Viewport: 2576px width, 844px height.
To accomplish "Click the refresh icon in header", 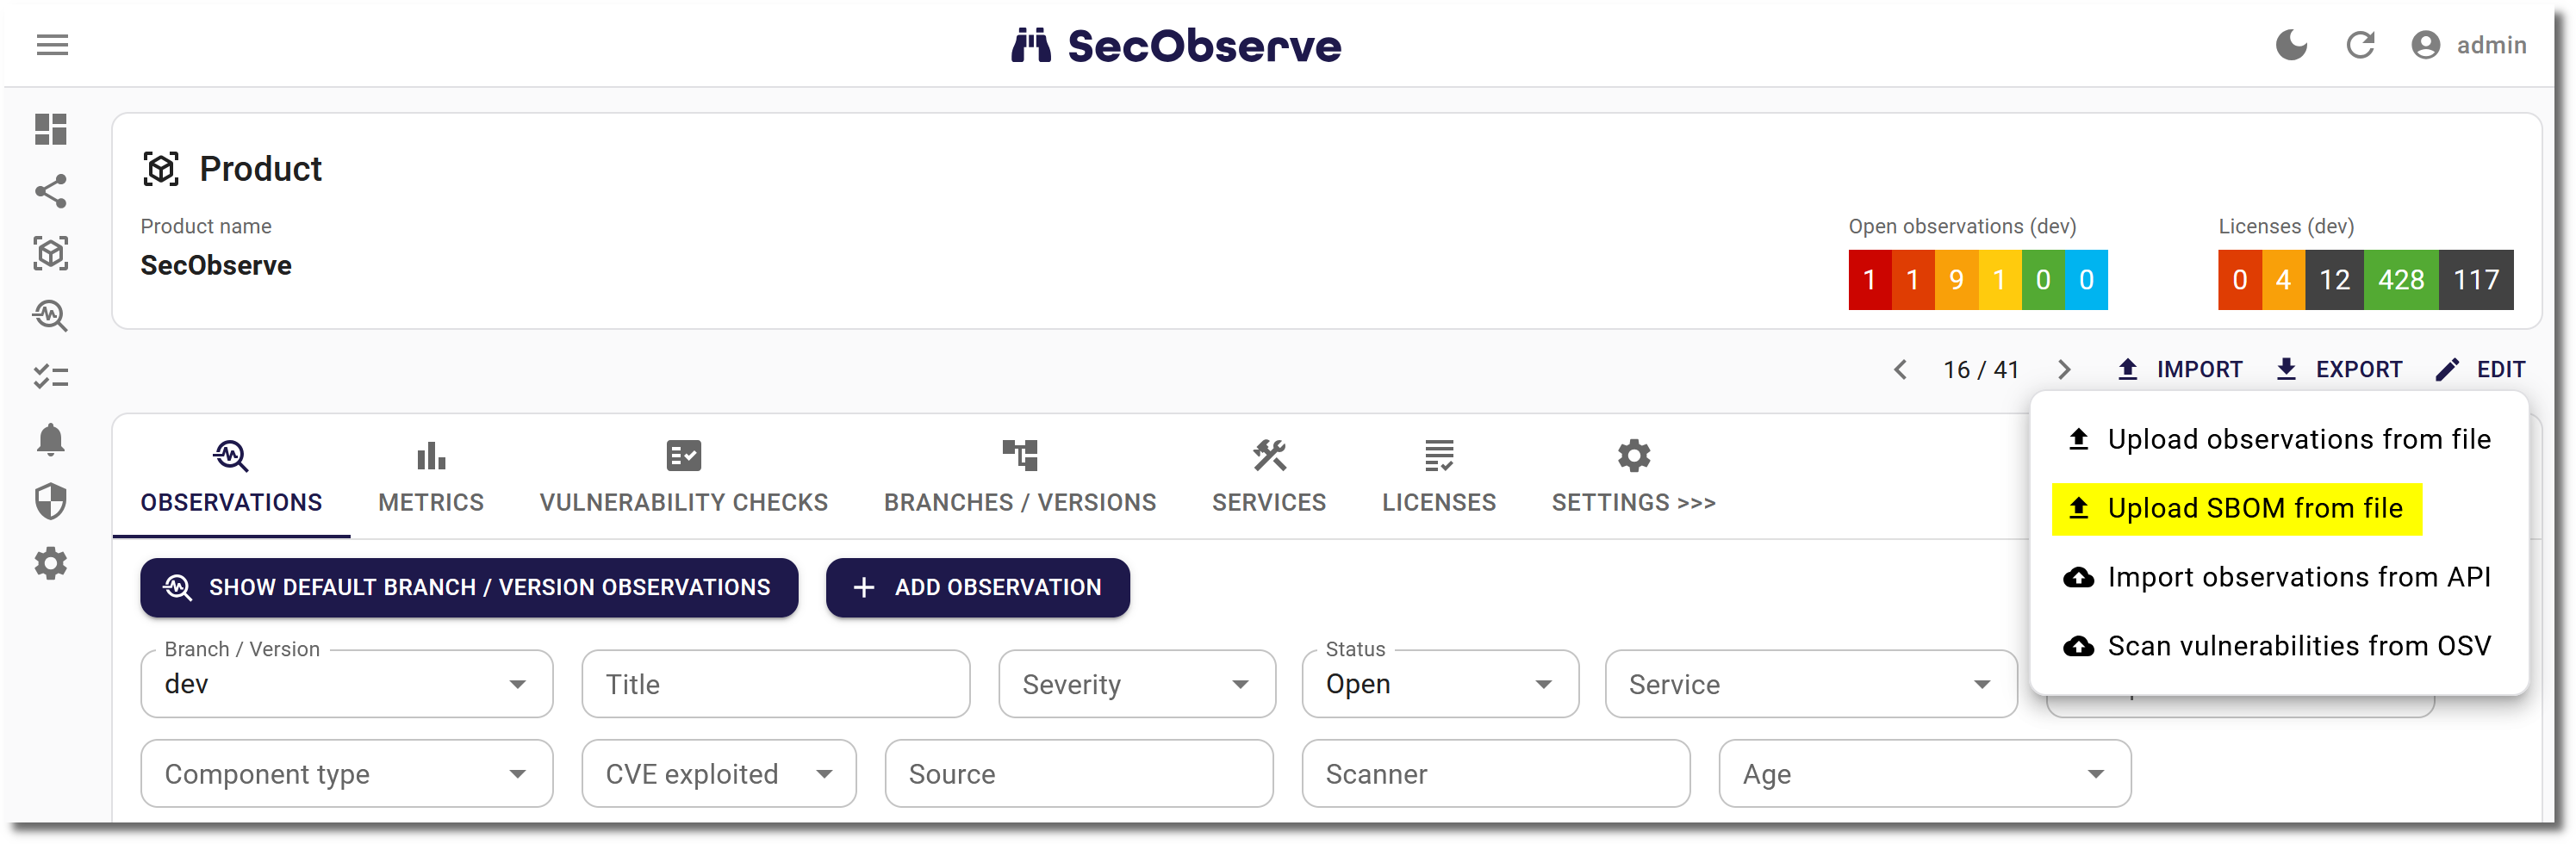I will click(x=2360, y=45).
